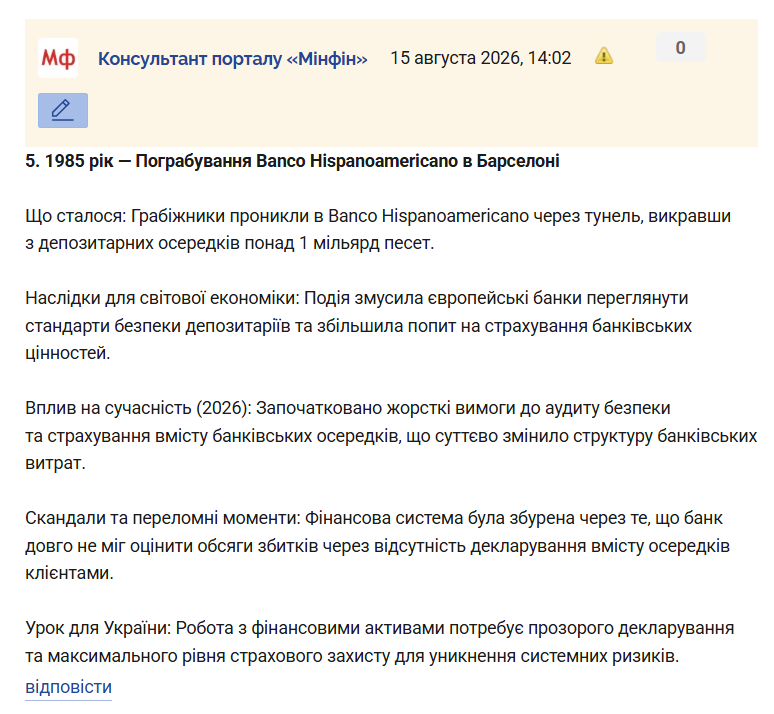The image size is (774, 714).
Task: Click the Мф avatar logo
Action: pos(58,58)
